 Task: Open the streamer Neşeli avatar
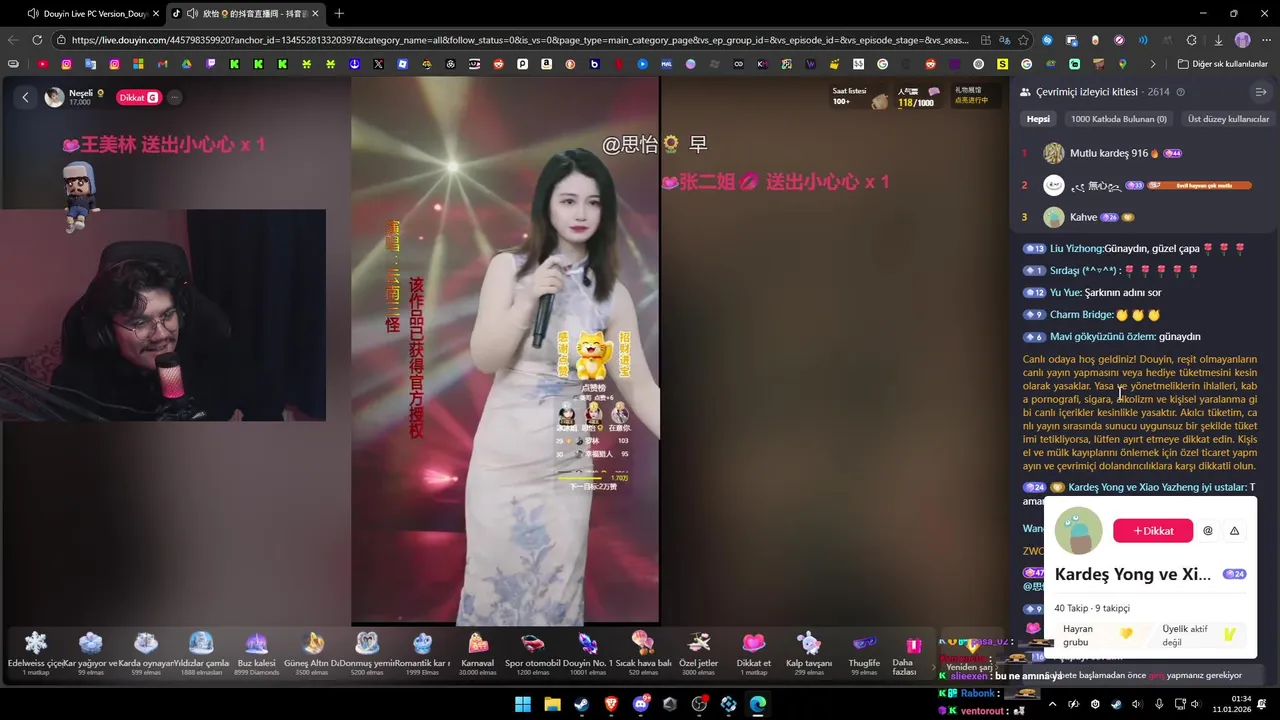54,97
